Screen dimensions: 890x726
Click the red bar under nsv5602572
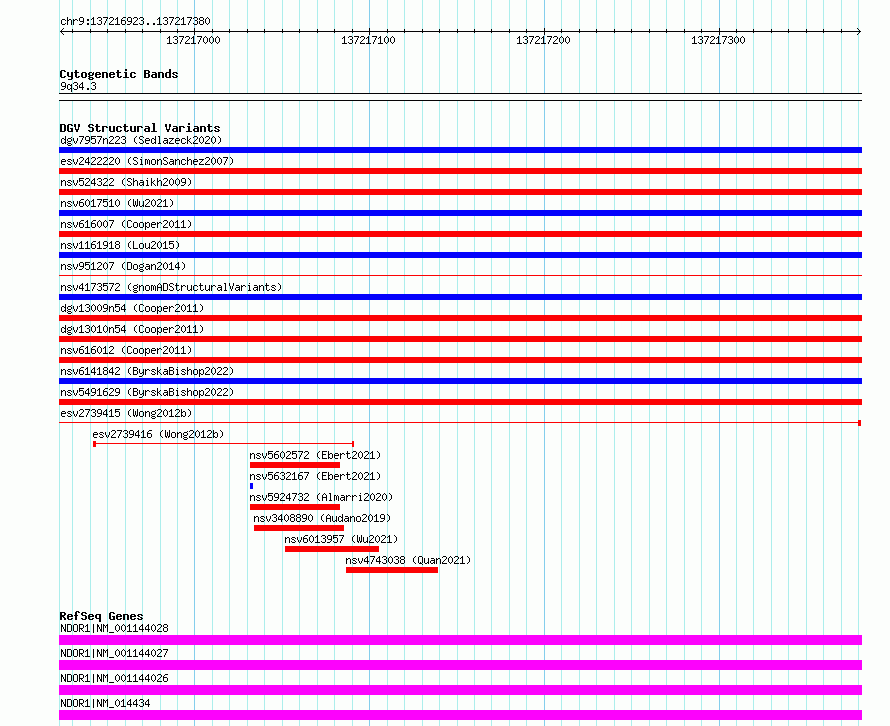tap(295, 465)
